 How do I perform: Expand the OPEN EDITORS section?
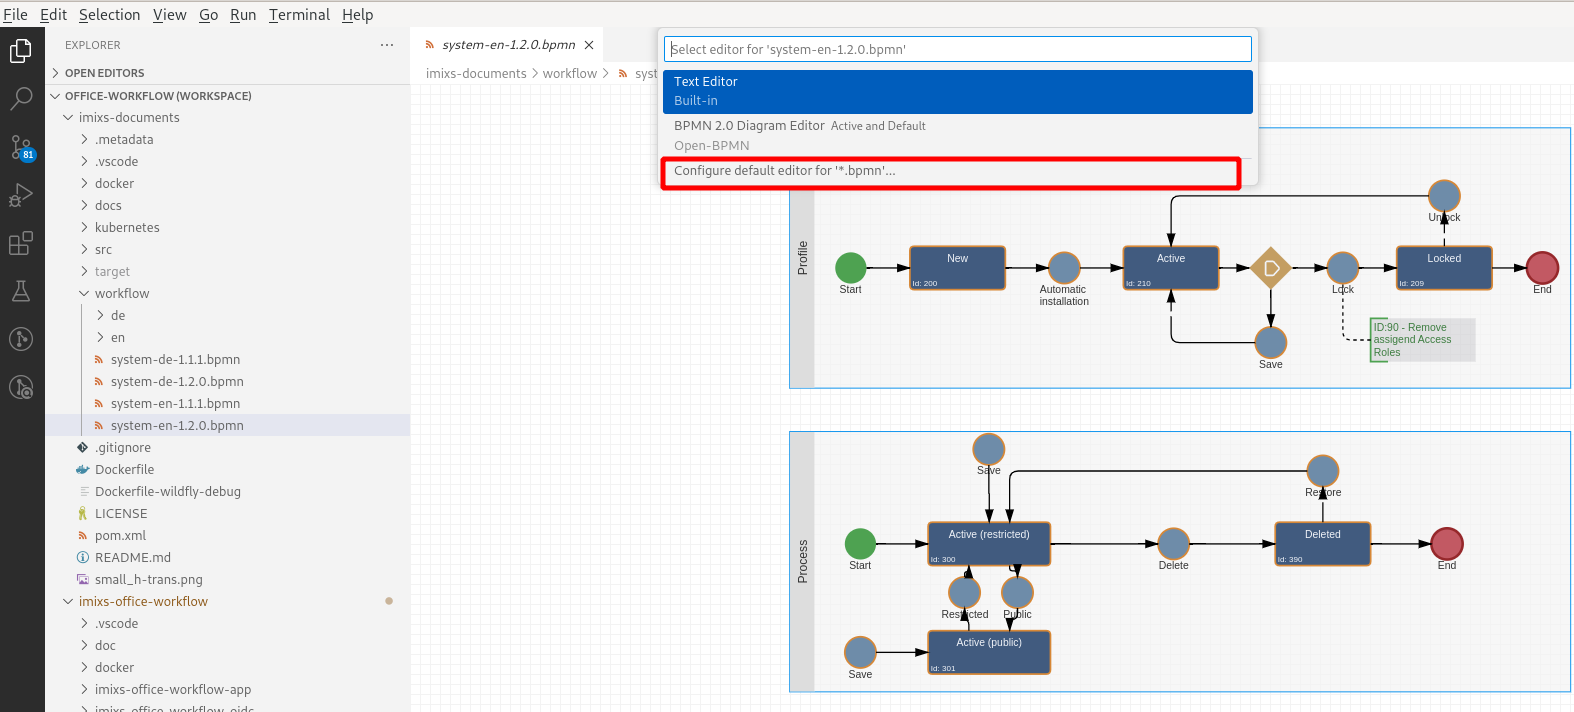tap(104, 73)
